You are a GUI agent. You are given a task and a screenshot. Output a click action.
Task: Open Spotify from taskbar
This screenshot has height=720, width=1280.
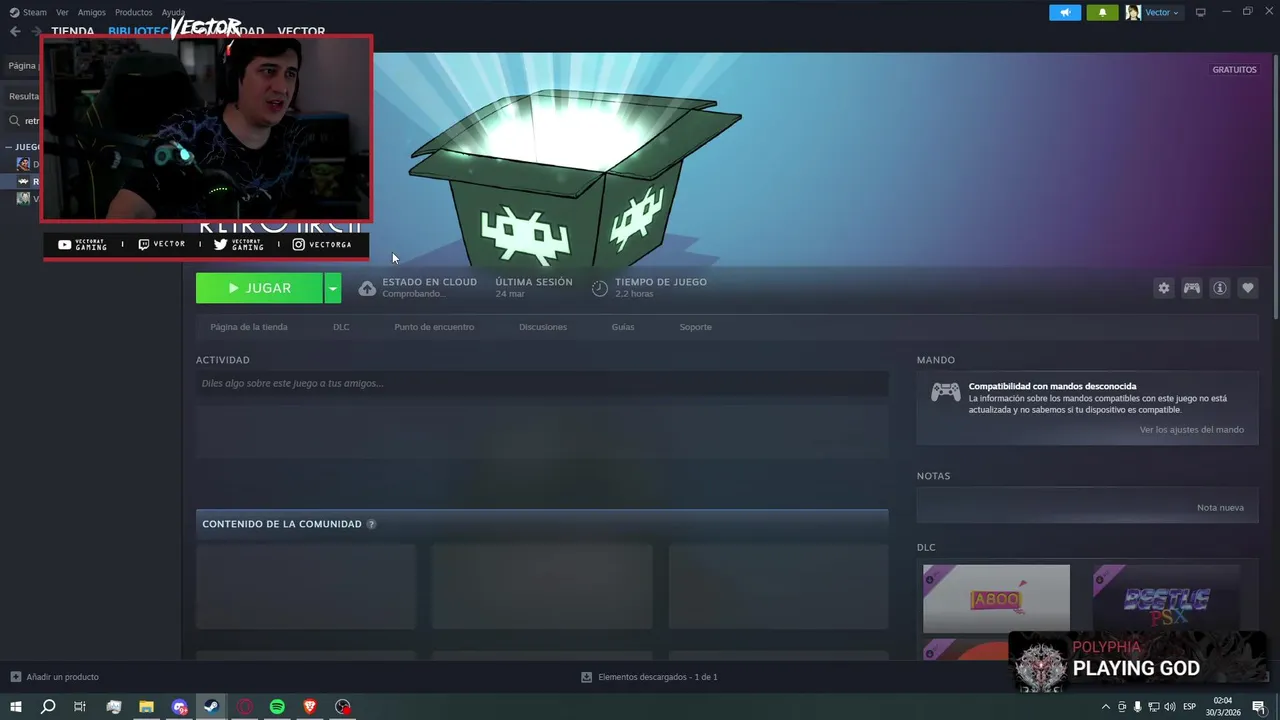coord(278,707)
